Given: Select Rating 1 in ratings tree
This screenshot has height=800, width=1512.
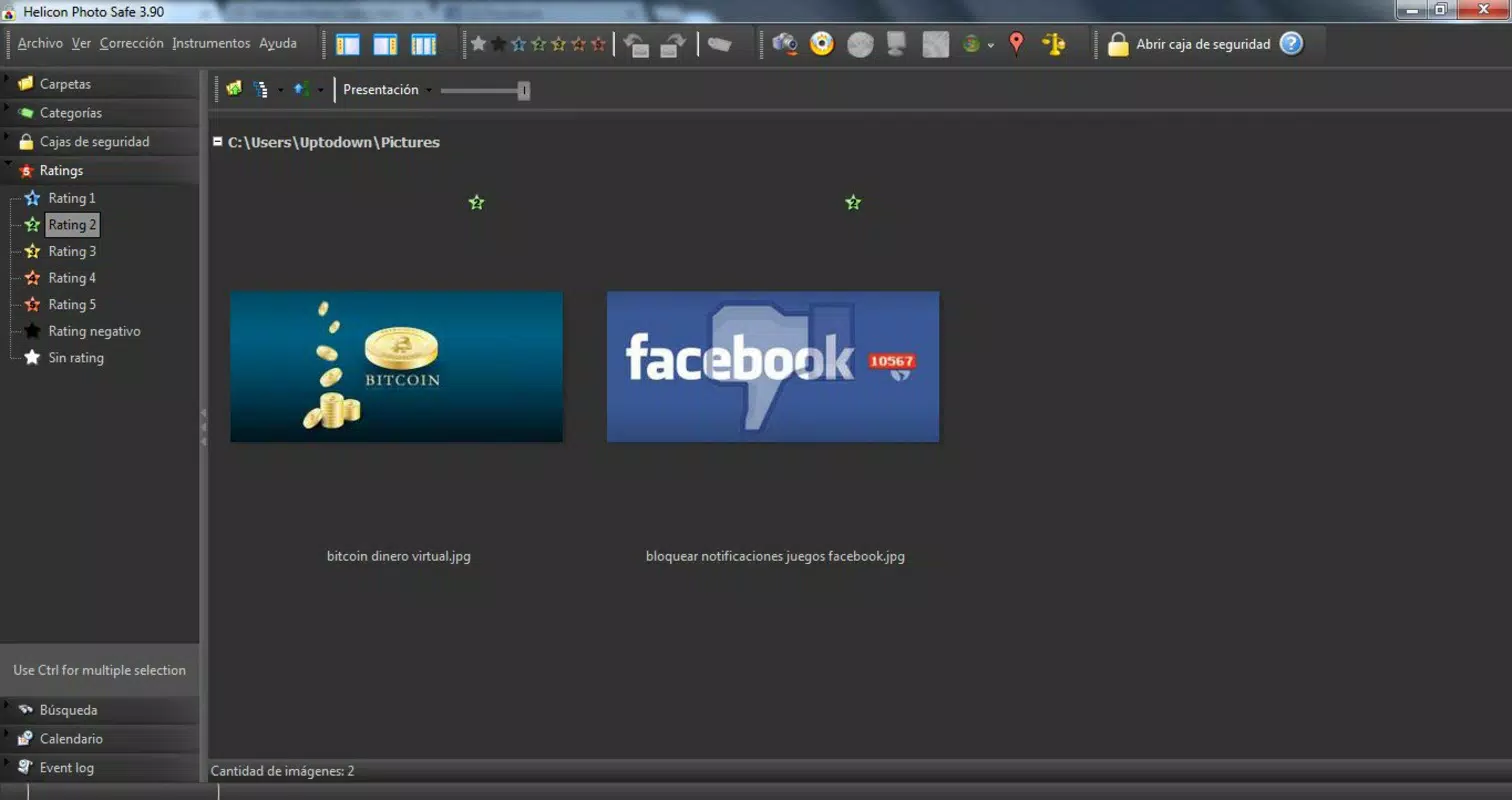Looking at the screenshot, I should [72, 198].
